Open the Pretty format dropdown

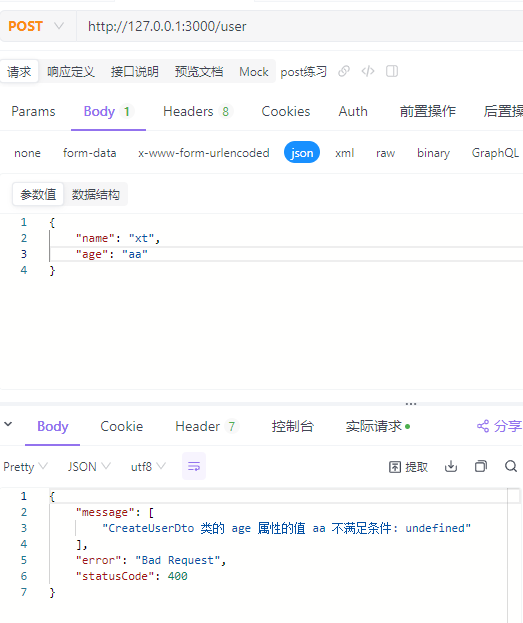click(25, 466)
